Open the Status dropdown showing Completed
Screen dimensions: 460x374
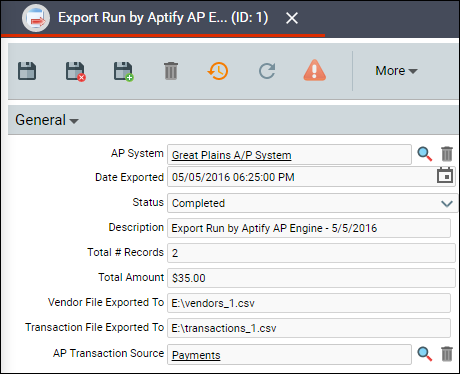[312, 203]
